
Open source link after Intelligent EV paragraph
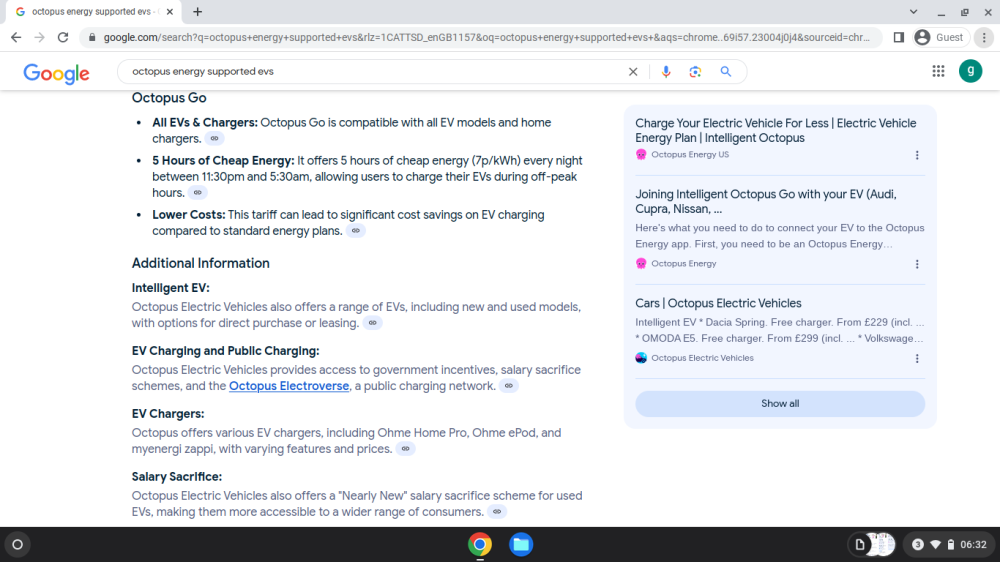(x=372, y=323)
